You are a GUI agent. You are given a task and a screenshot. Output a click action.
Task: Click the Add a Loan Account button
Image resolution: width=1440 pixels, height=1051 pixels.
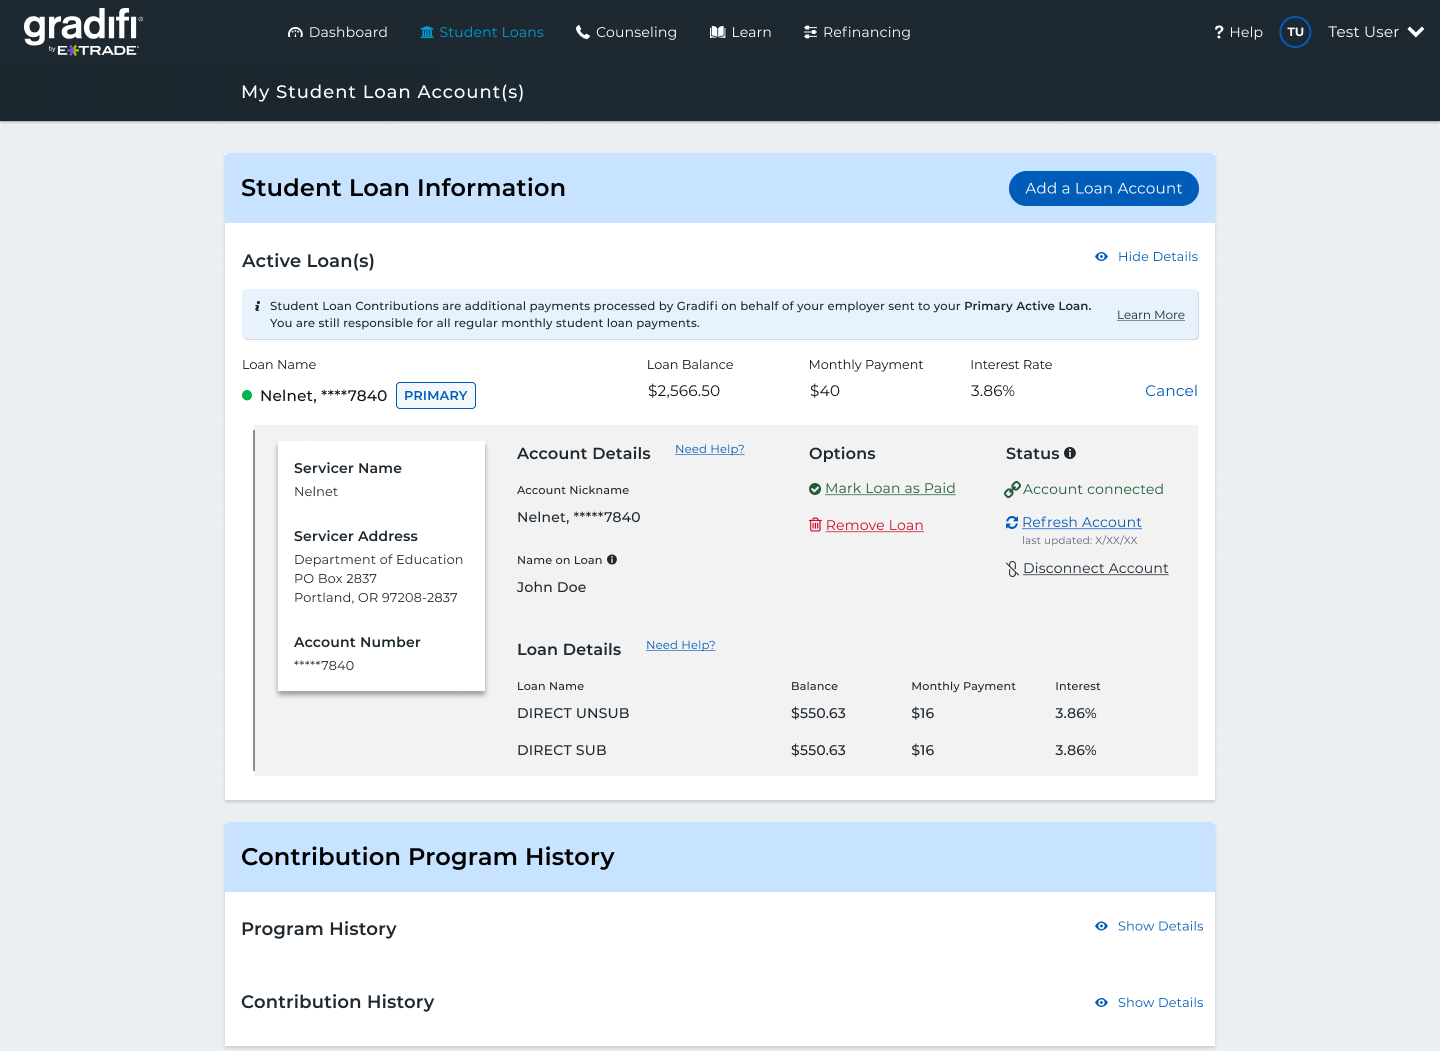1104,188
